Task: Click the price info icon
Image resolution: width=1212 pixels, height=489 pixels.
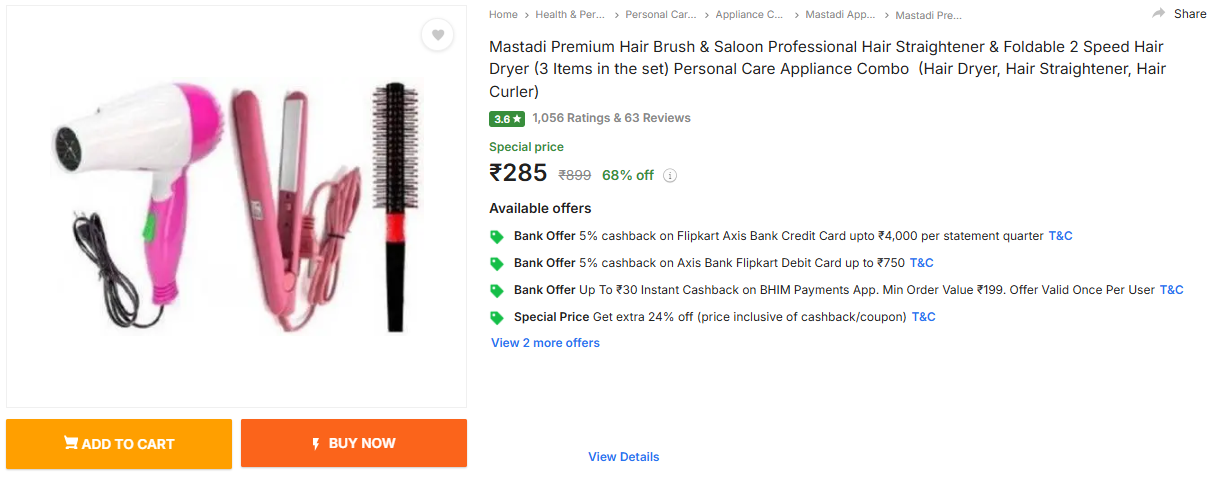Action: [x=670, y=176]
